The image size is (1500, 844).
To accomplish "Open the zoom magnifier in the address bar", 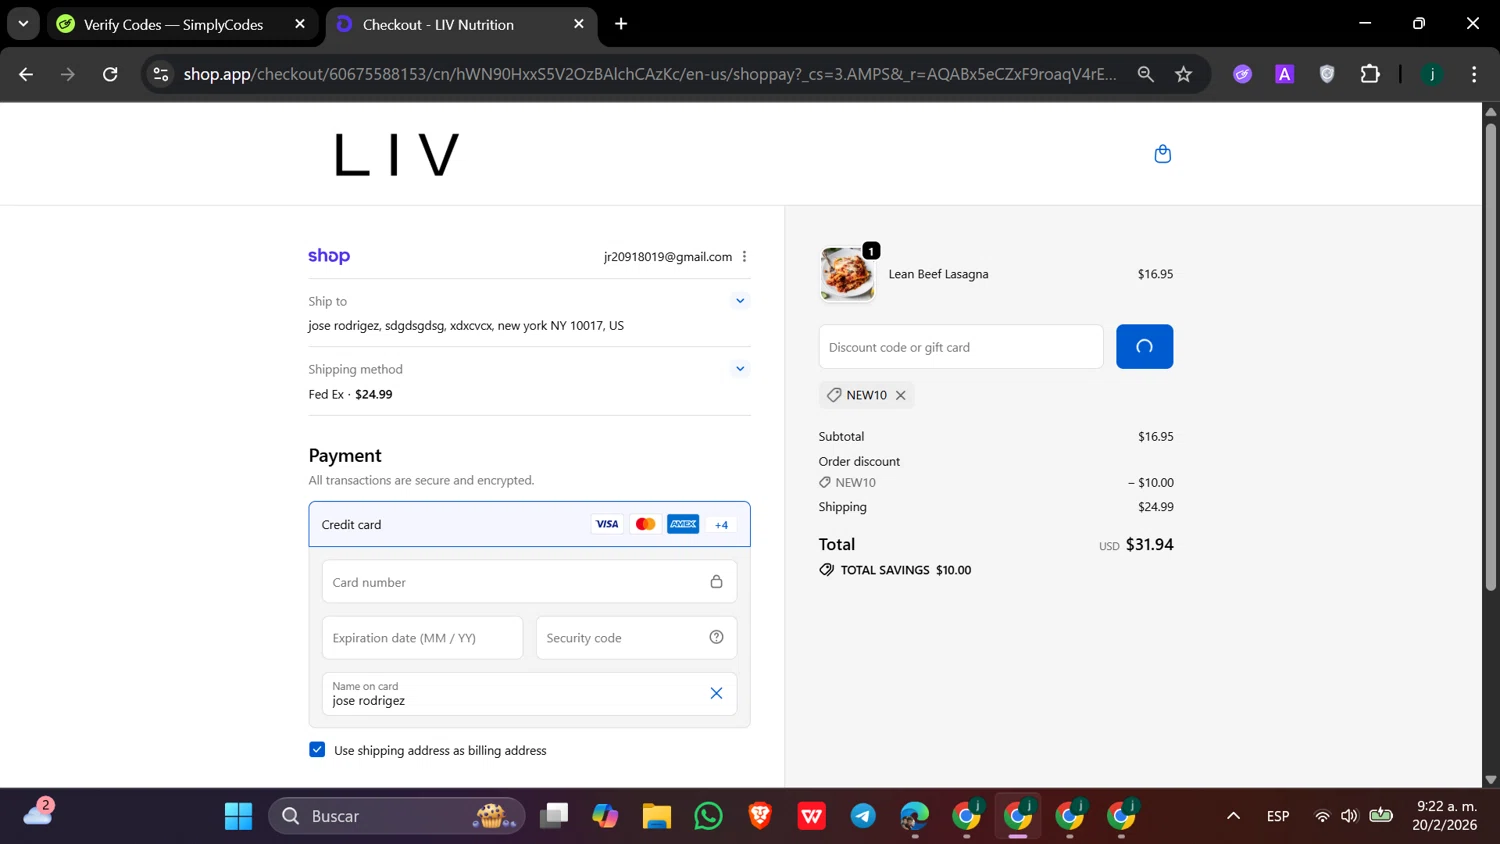I will (1146, 74).
